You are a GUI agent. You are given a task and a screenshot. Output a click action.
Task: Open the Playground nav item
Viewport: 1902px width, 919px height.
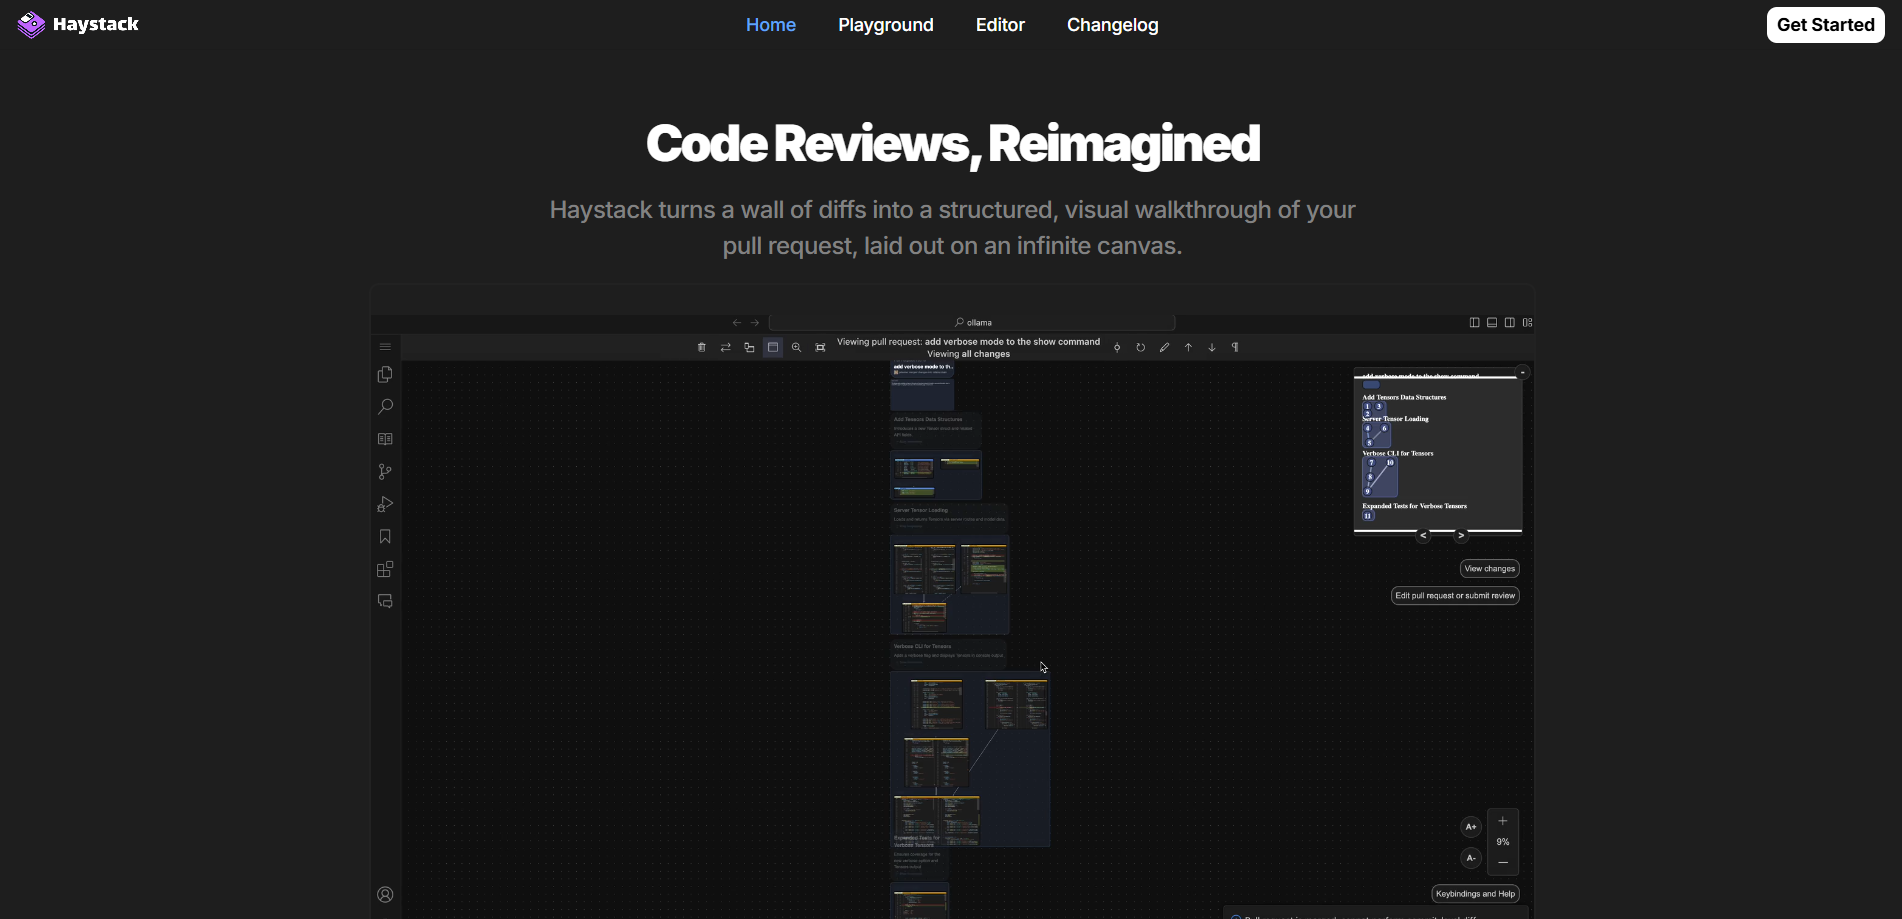click(x=885, y=25)
